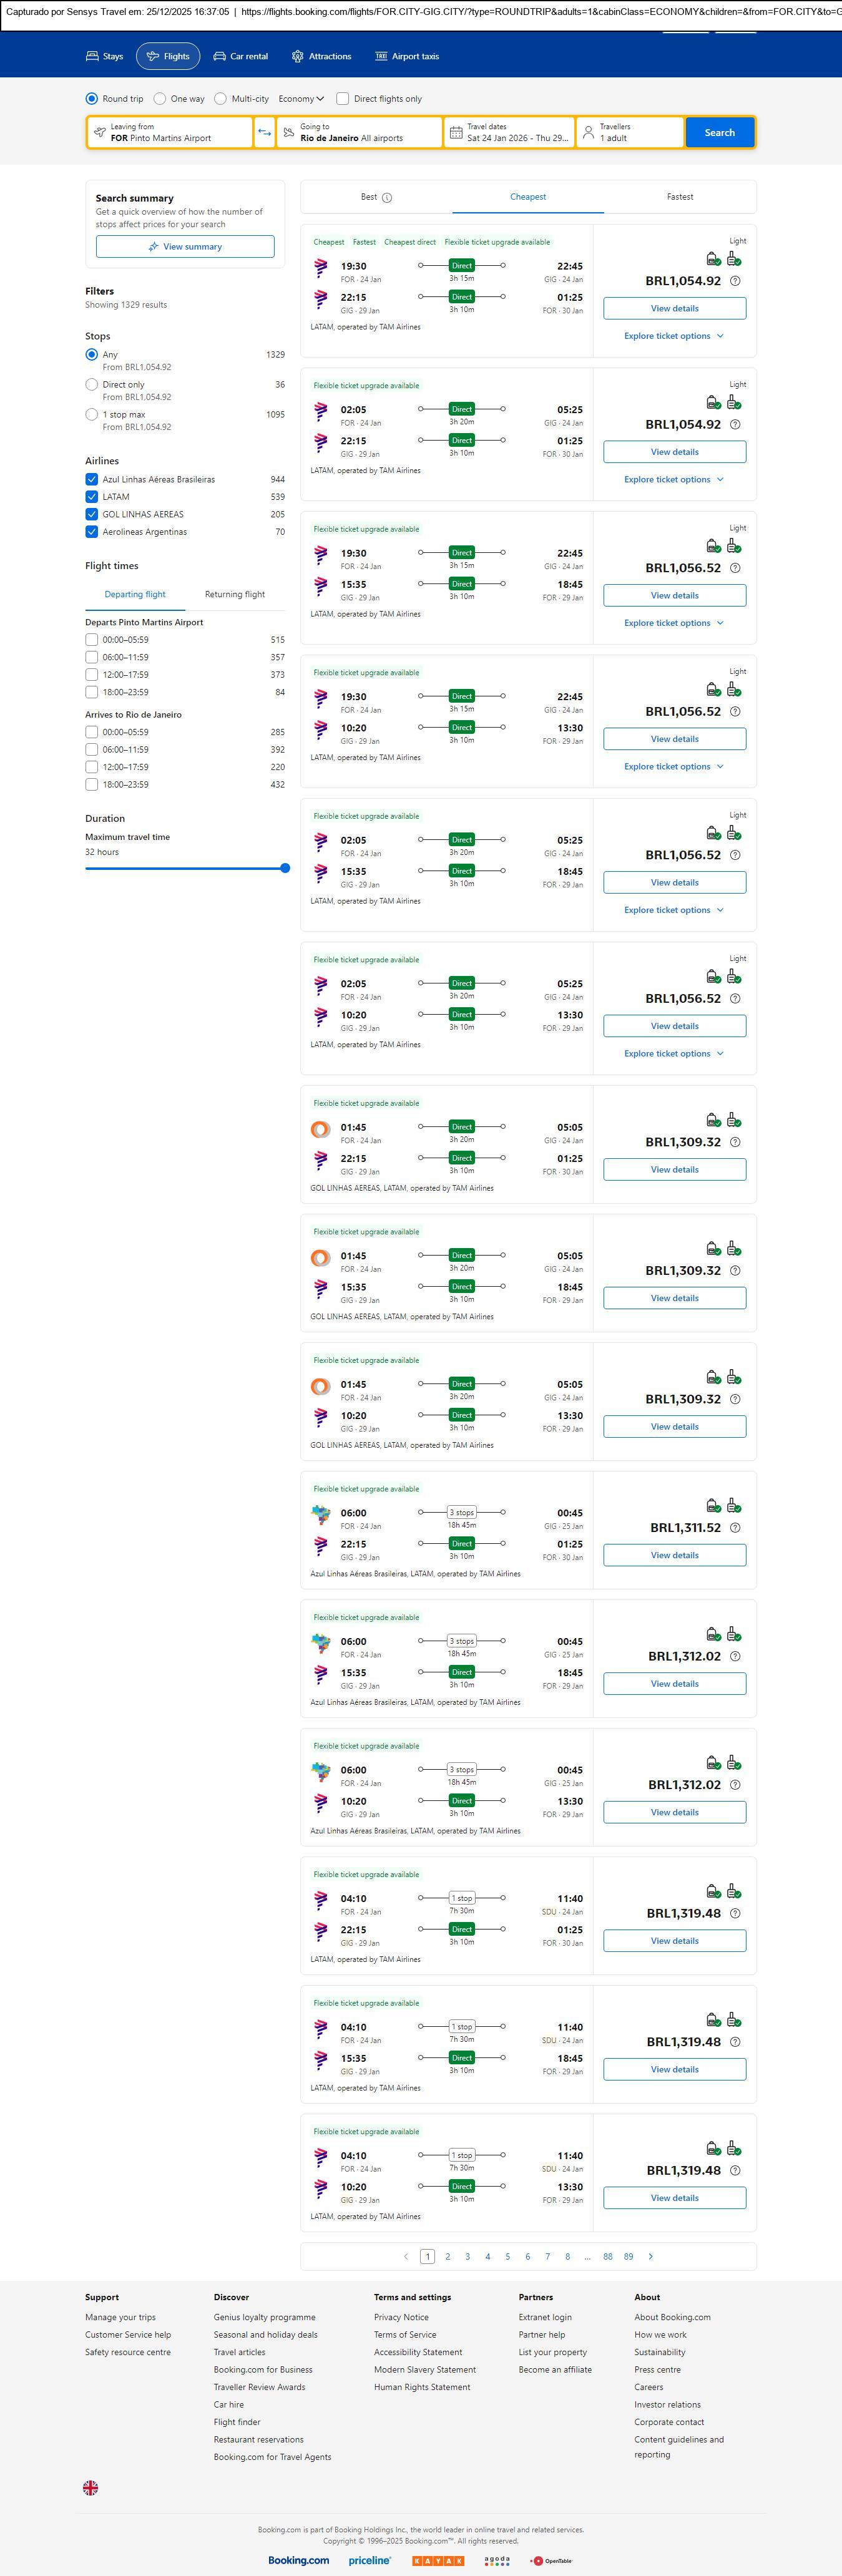
Task: Click the calendar icon in Travel dates
Action: click(456, 132)
